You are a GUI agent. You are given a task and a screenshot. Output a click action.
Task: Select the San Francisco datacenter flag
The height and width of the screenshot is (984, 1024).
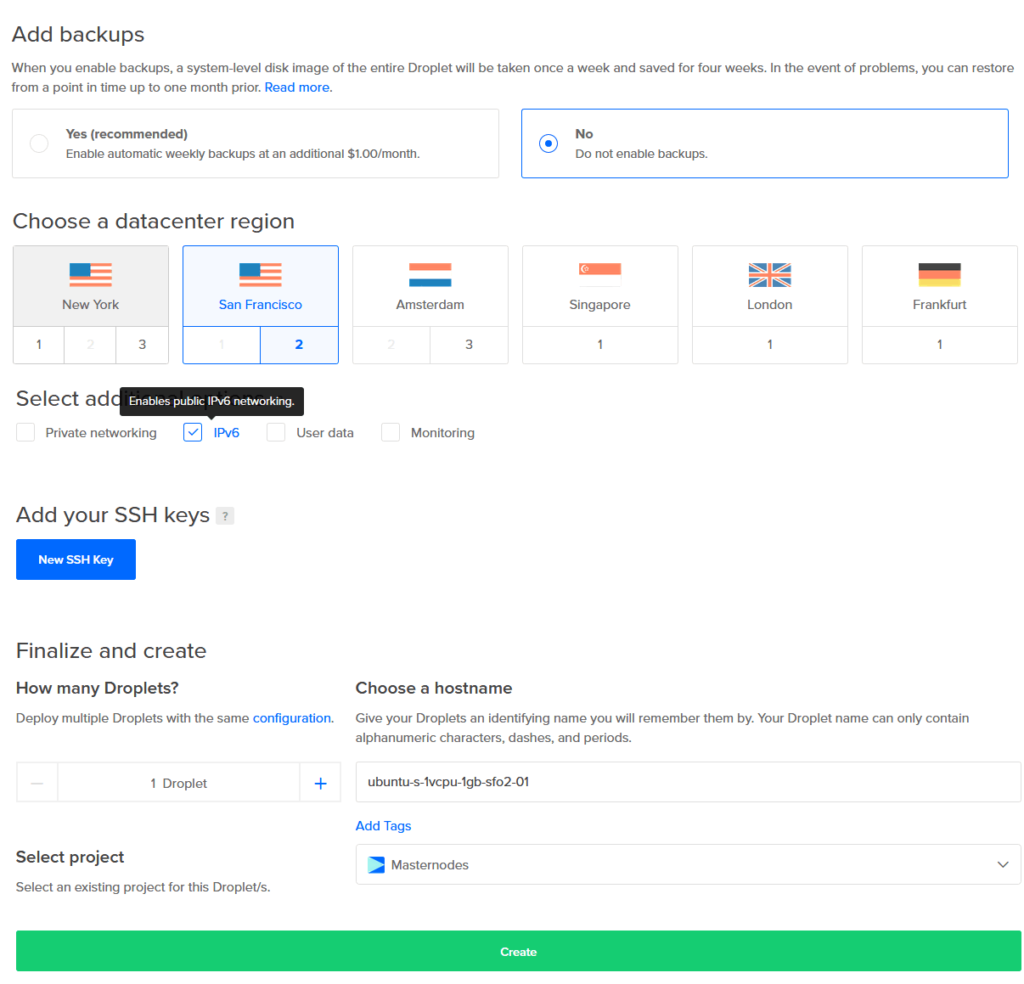pos(260,271)
